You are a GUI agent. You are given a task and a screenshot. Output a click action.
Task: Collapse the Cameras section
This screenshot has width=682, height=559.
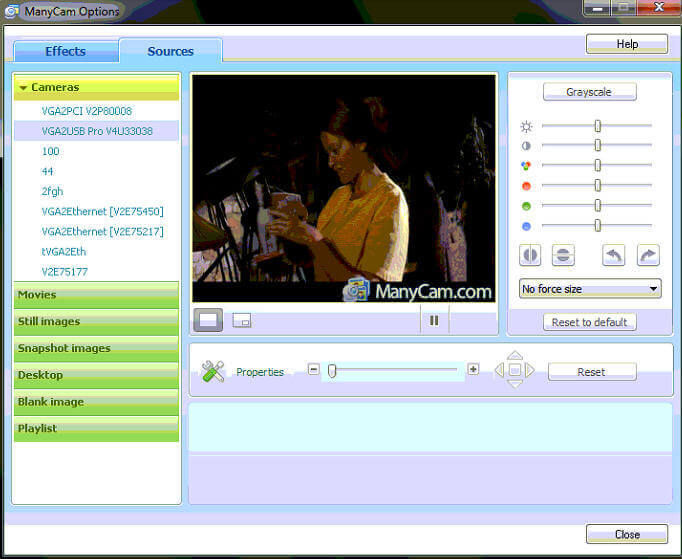coord(96,87)
